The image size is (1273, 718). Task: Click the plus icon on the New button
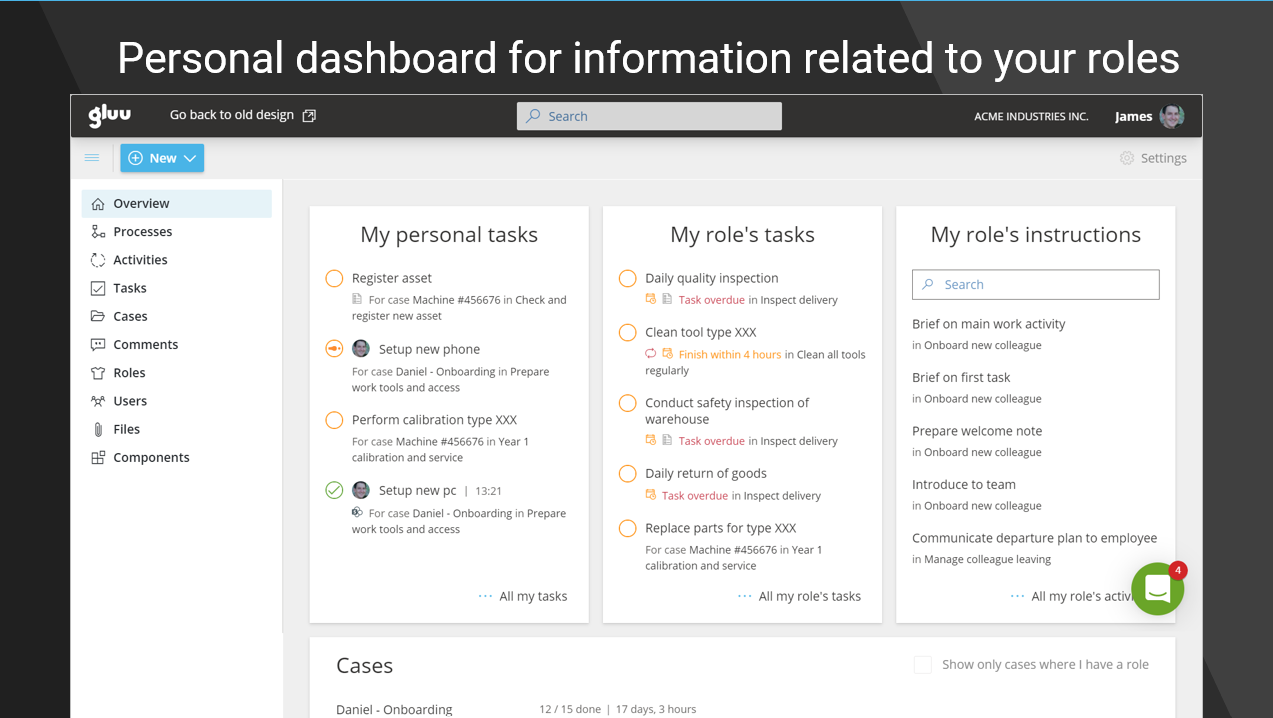point(136,158)
